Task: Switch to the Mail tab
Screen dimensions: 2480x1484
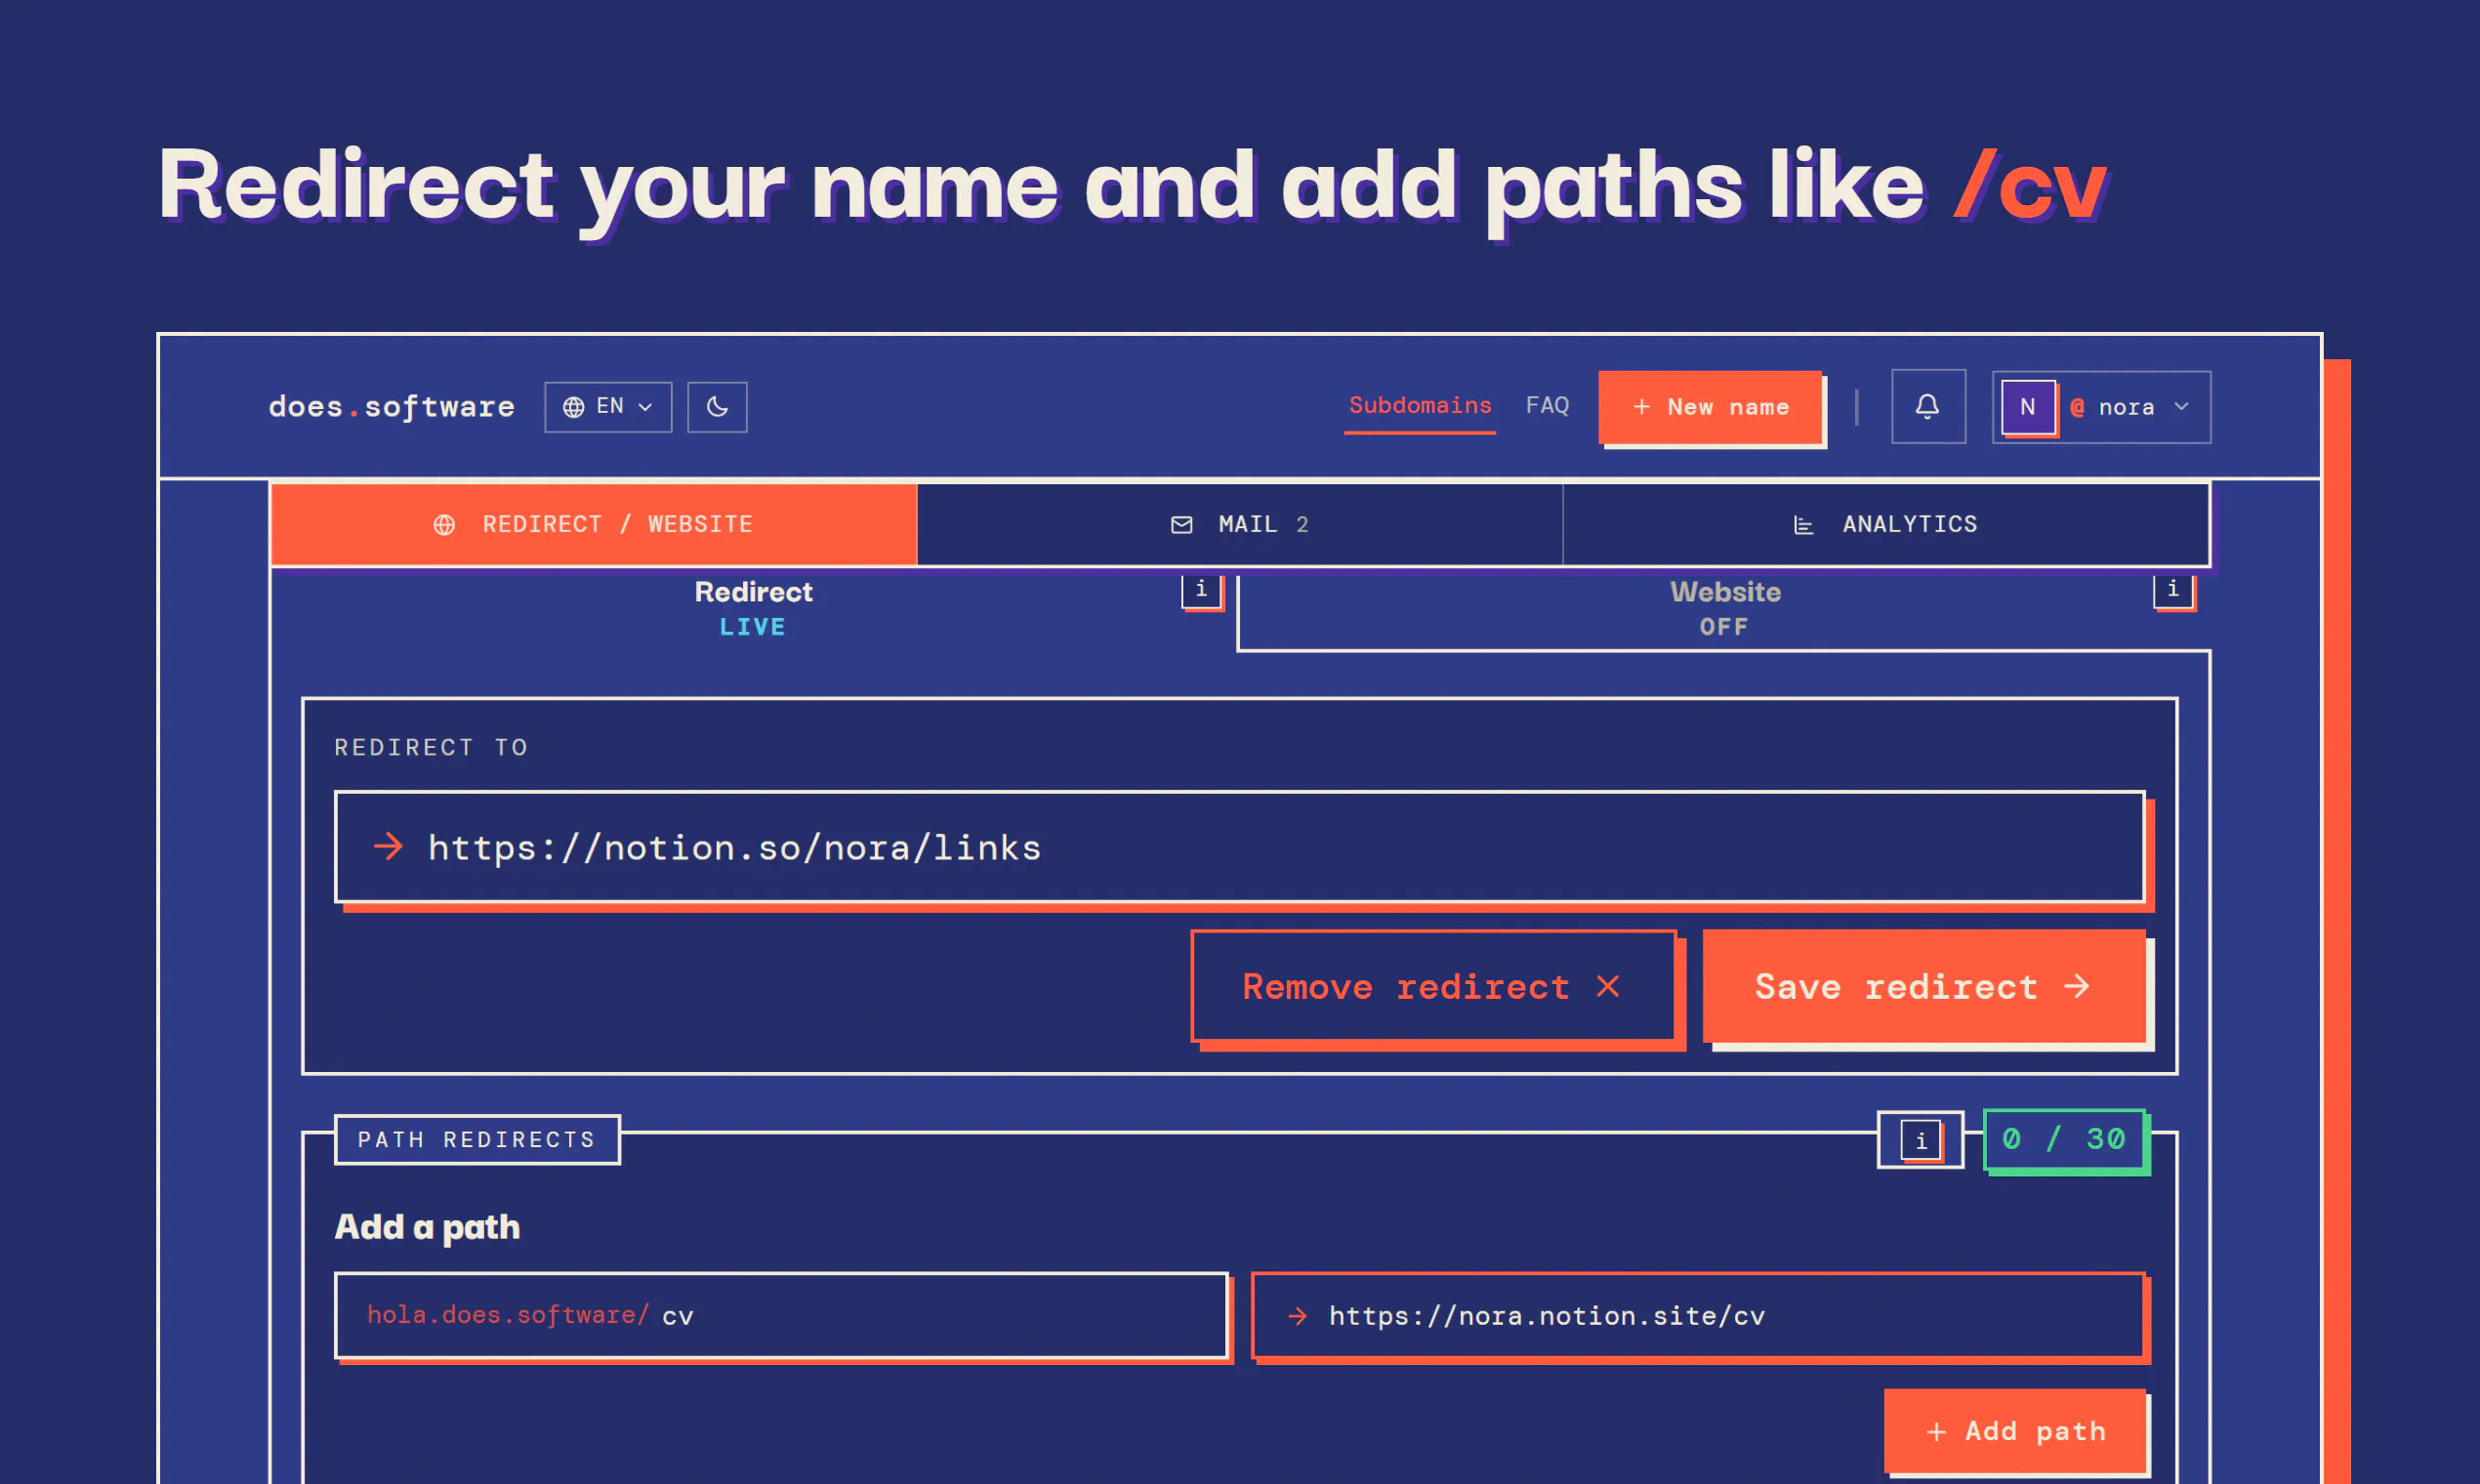Action: [x=1240, y=524]
